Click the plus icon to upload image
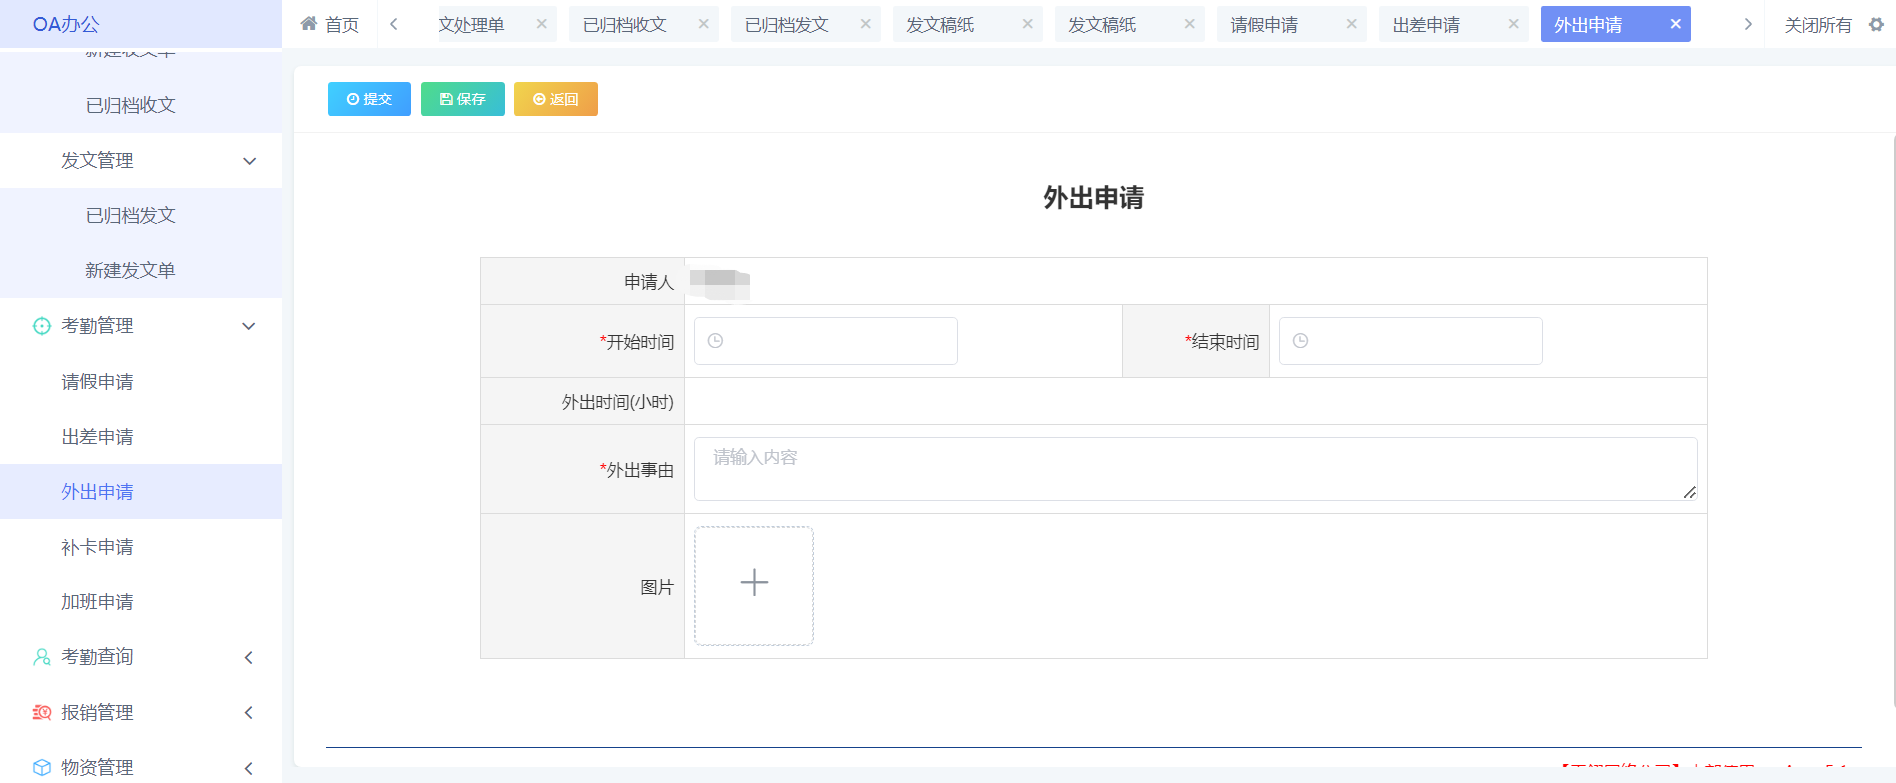The width and height of the screenshot is (1896, 783). click(x=754, y=585)
